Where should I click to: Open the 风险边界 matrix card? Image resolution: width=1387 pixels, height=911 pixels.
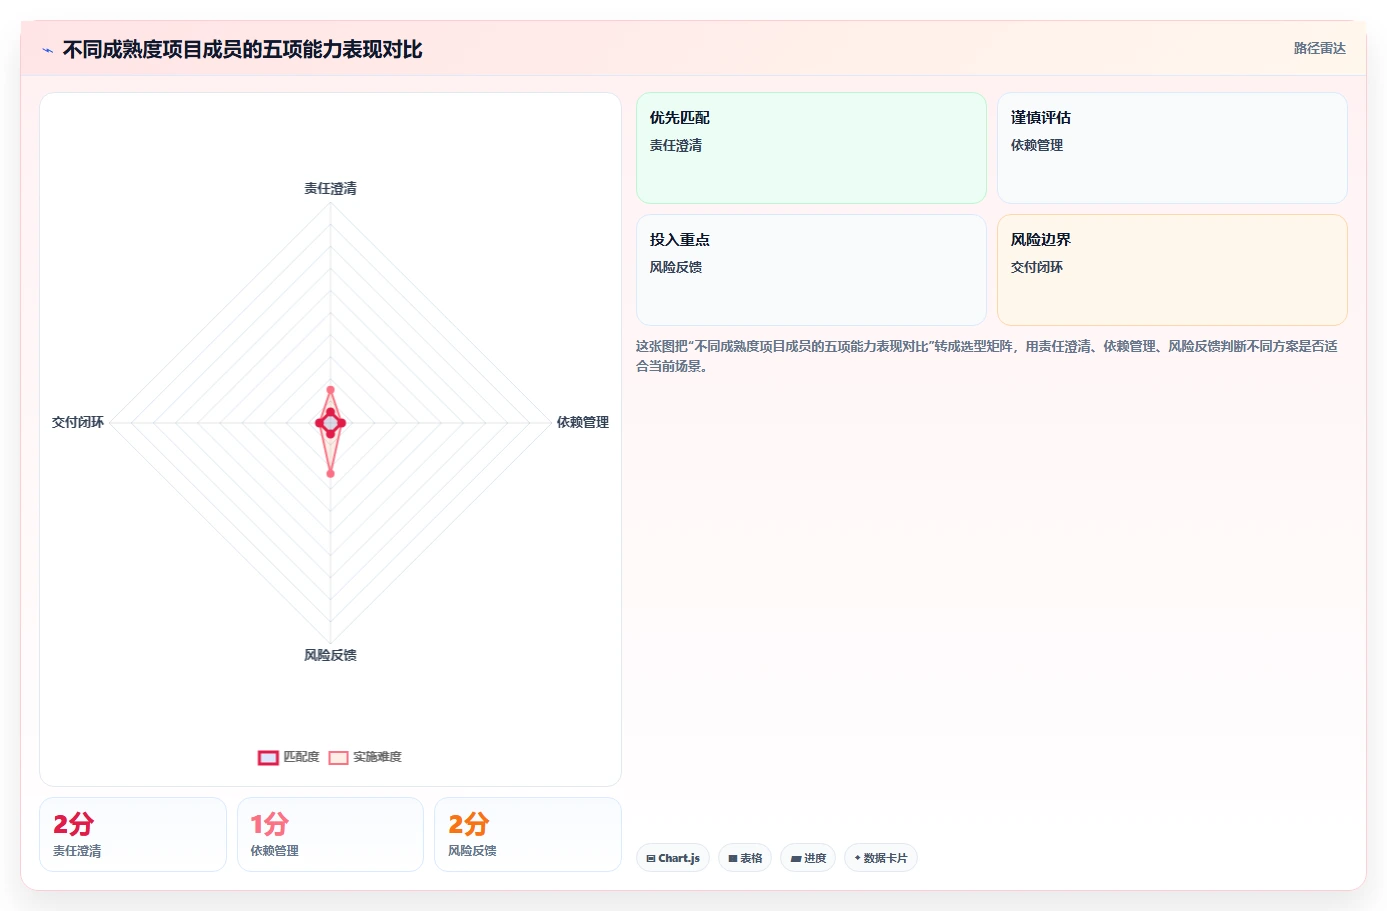pos(1172,270)
